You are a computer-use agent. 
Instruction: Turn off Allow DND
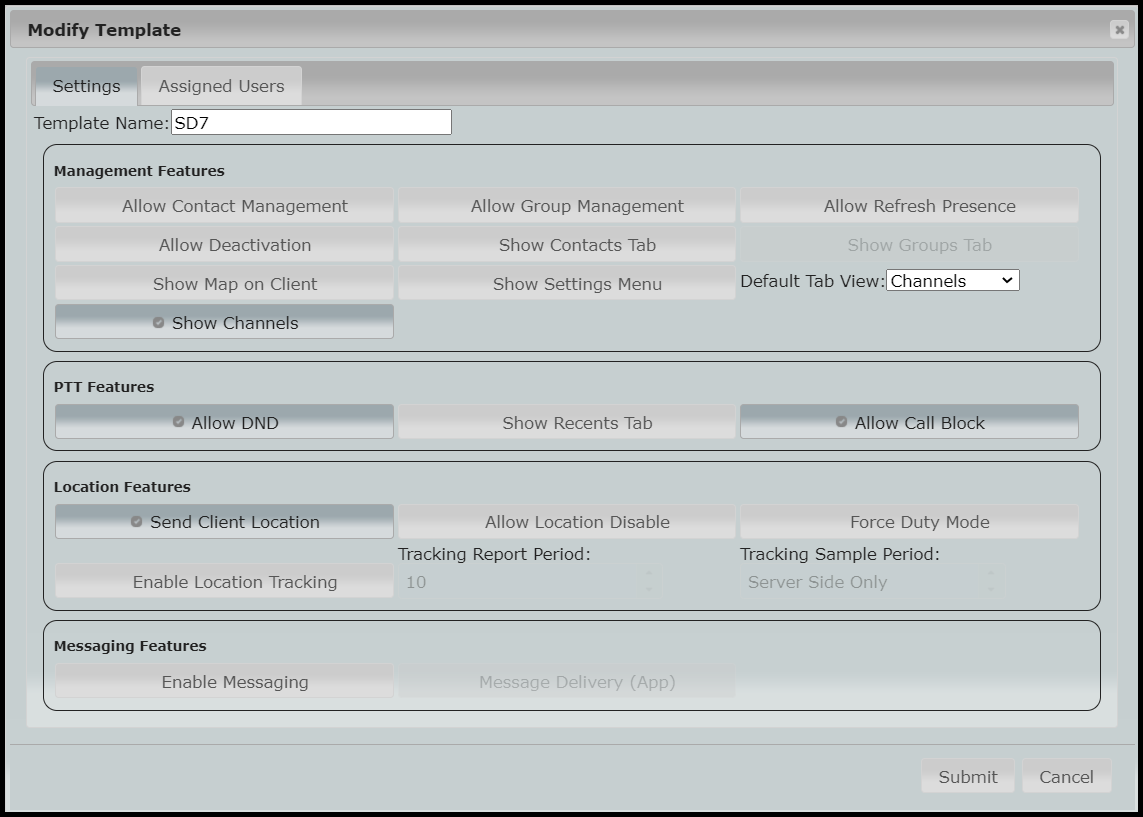pyautogui.click(x=224, y=421)
